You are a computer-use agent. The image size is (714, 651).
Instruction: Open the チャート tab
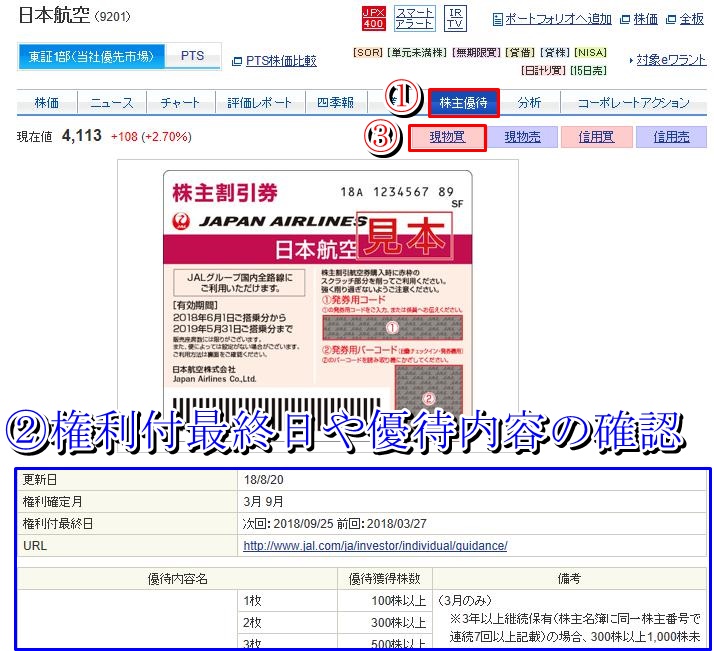[180, 102]
